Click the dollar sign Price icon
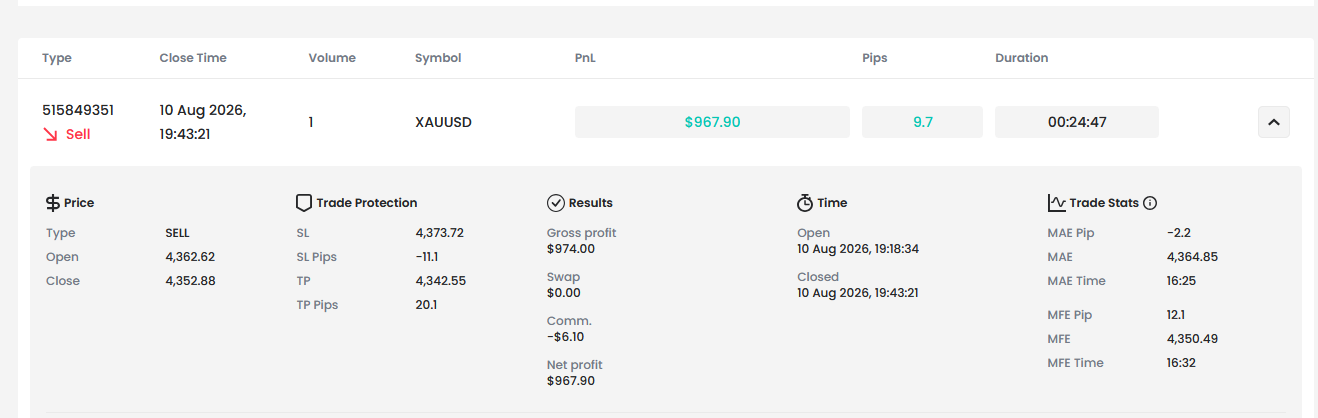The width and height of the screenshot is (1318, 418). (53, 203)
